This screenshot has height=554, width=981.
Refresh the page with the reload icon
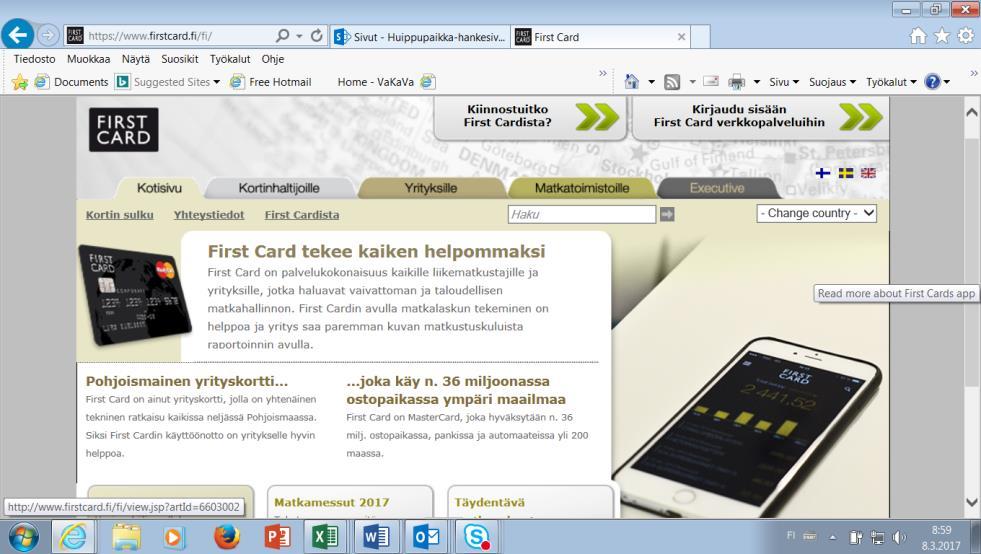(317, 36)
